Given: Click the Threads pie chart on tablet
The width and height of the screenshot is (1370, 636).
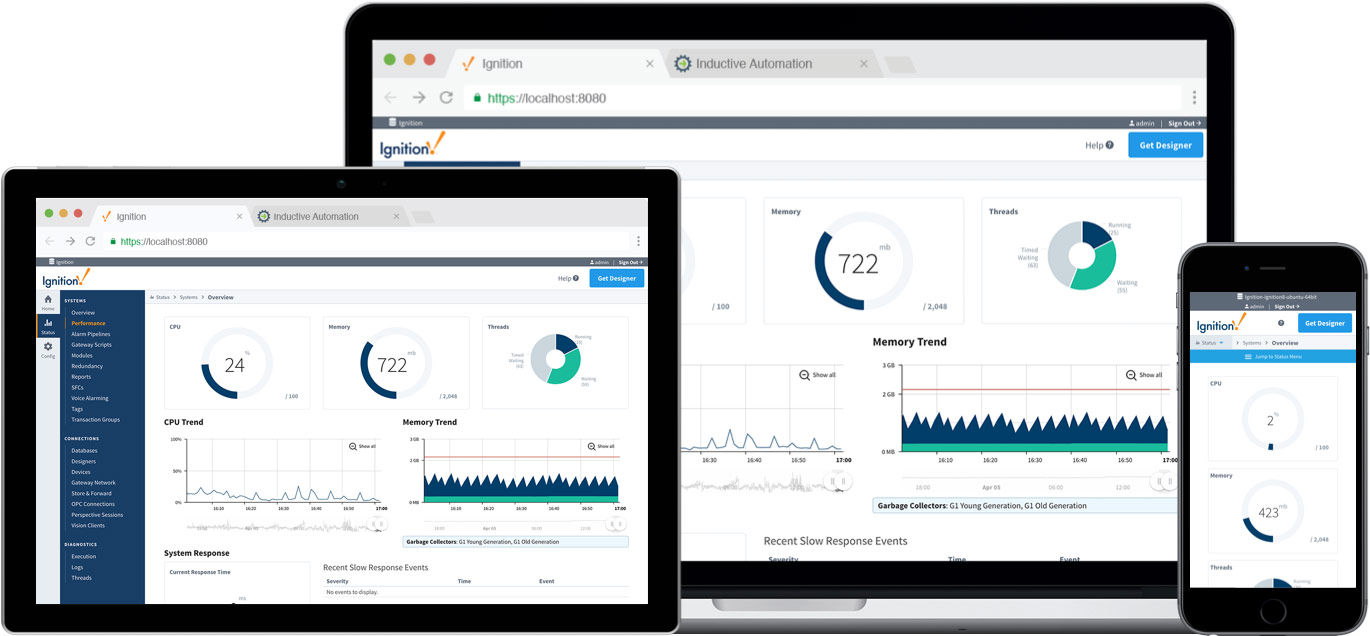Looking at the screenshot, I should pyautogui.click(x=555, y=358).
